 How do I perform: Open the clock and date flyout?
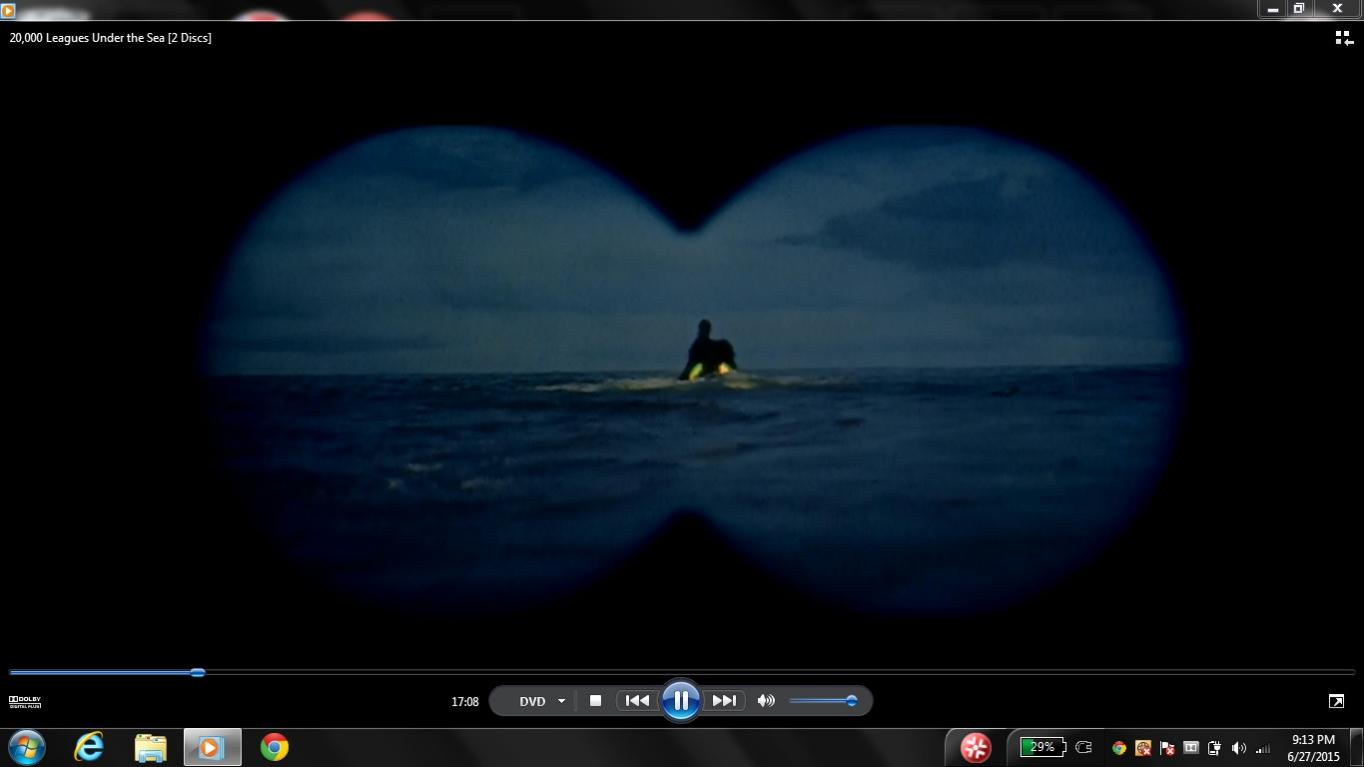[1313, 748]
